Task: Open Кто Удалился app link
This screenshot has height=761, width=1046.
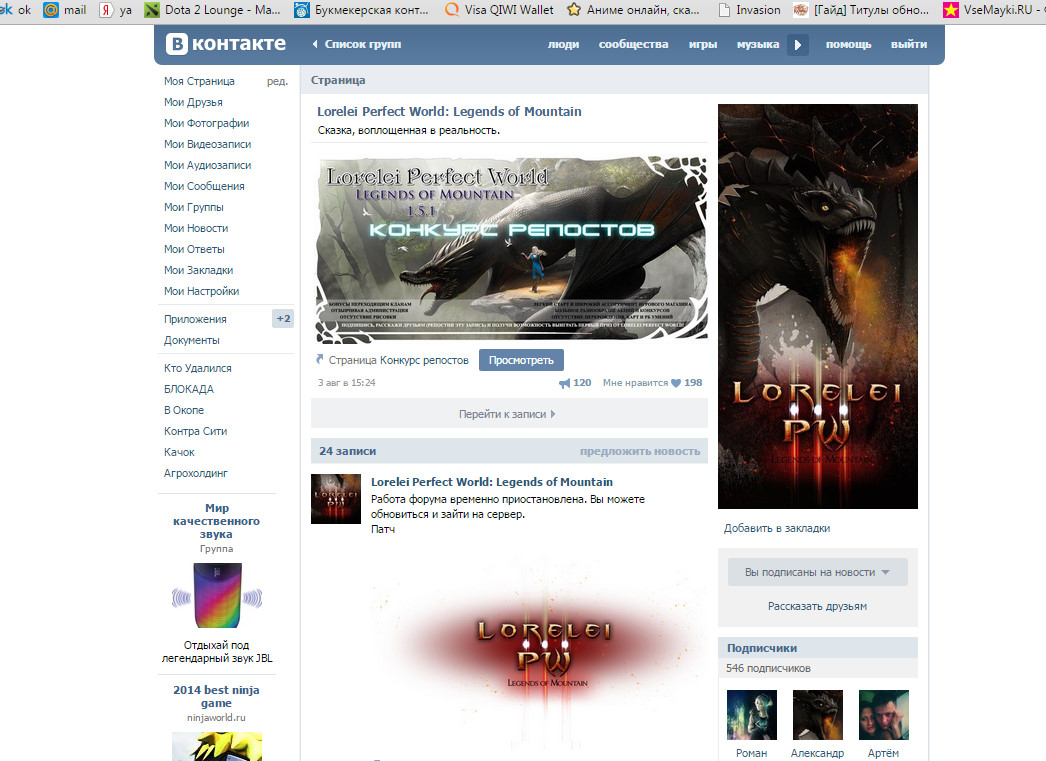Action: pos(198,368)
